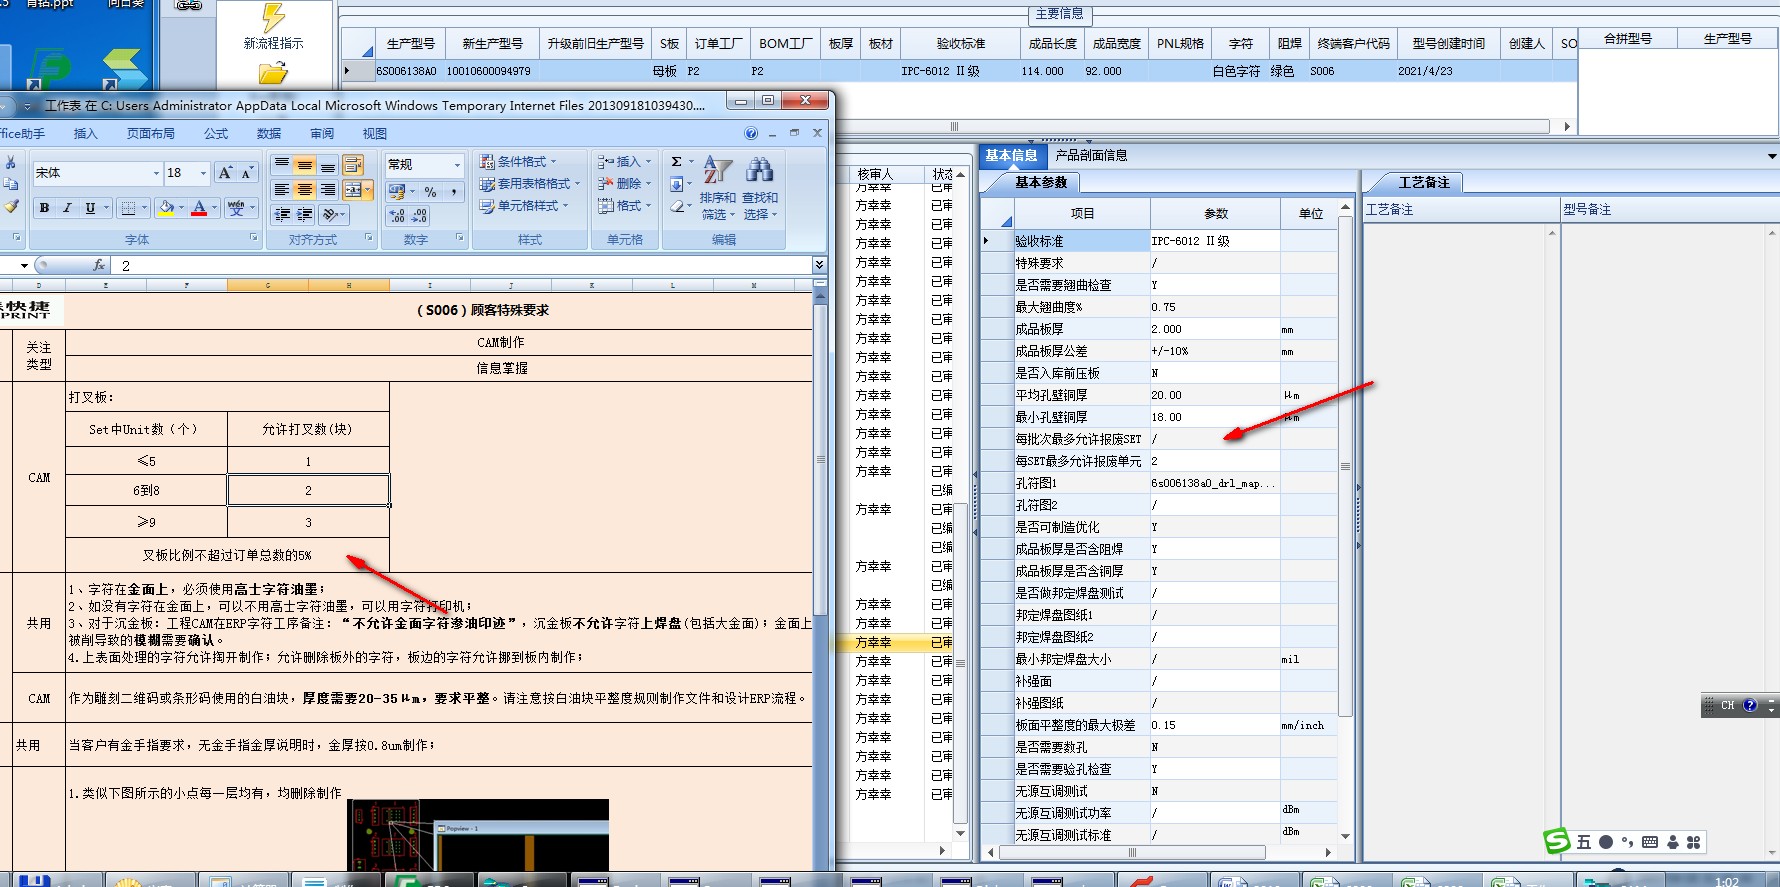Decrease font size with the small A icon
Image resolution: width=1780 pixels, height=887 pixels.
pyautogui.click(x=246, y=173)
